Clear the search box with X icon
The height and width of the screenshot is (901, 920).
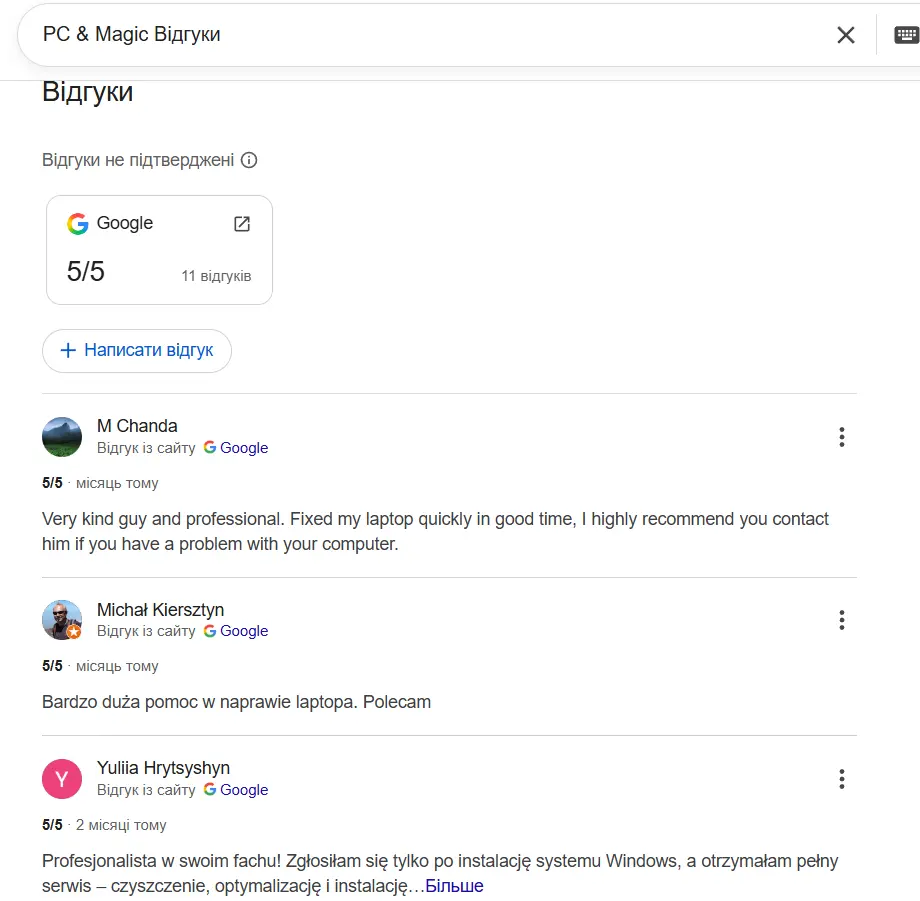[845, 35]
